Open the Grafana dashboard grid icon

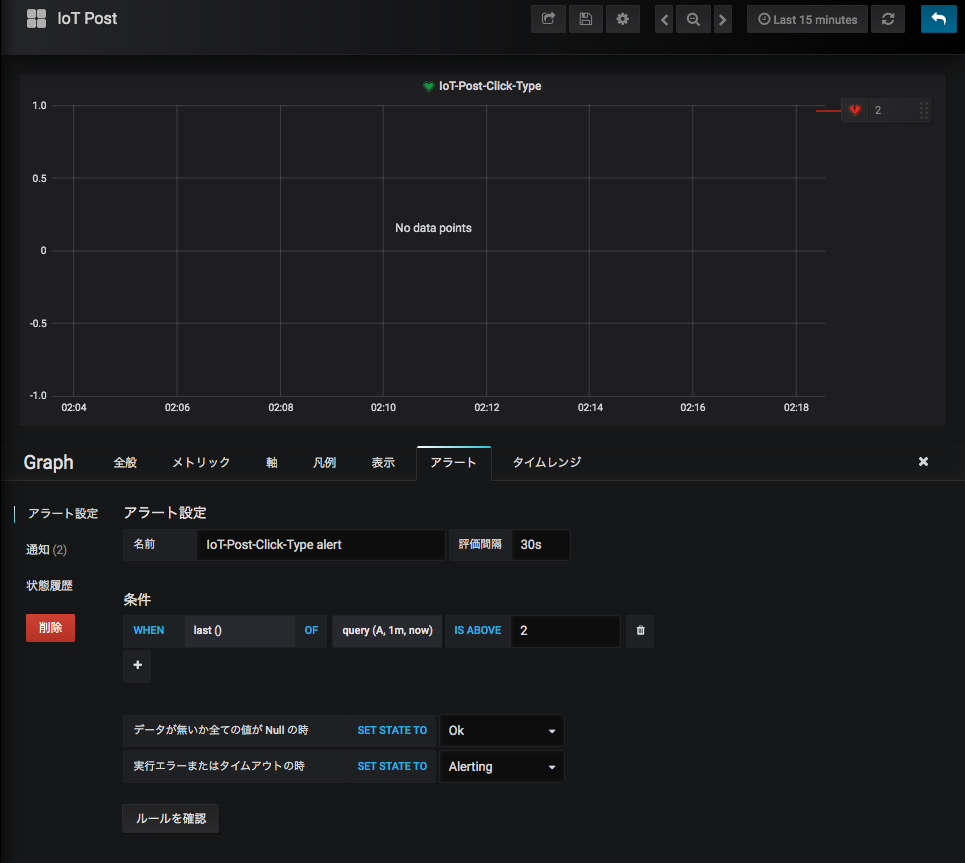click(x=36, y=18)
